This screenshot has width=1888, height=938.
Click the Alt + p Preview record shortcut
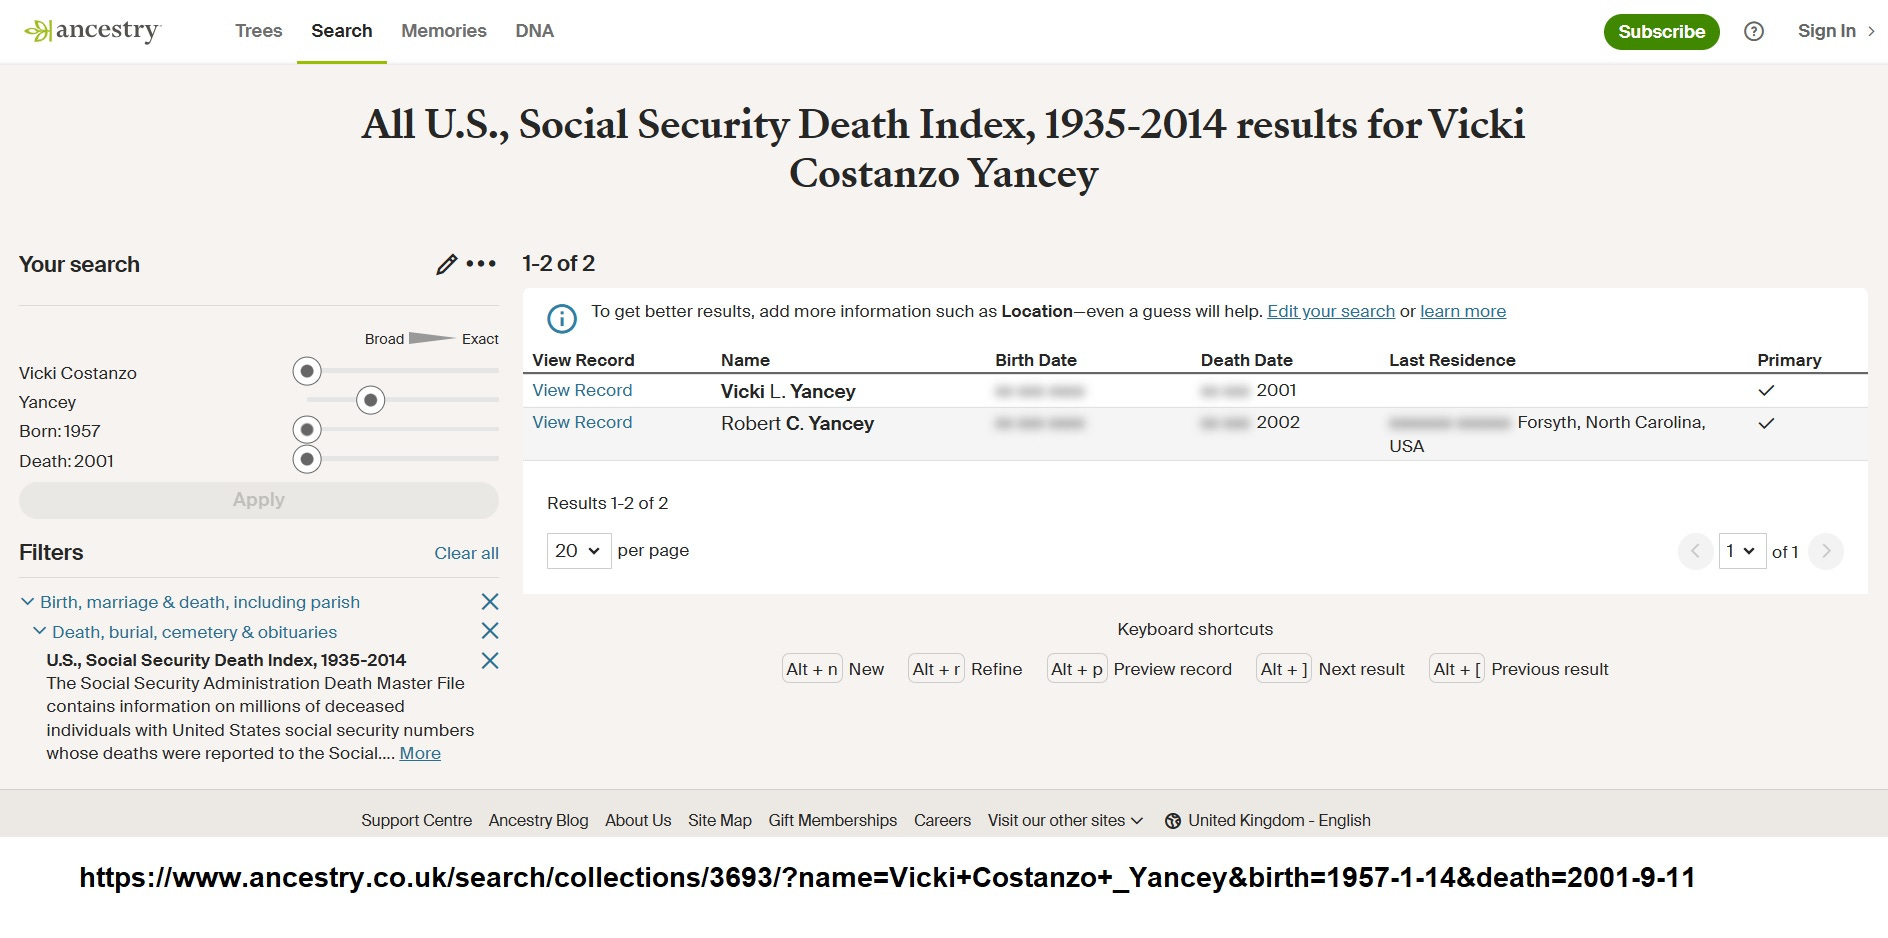1140,669
